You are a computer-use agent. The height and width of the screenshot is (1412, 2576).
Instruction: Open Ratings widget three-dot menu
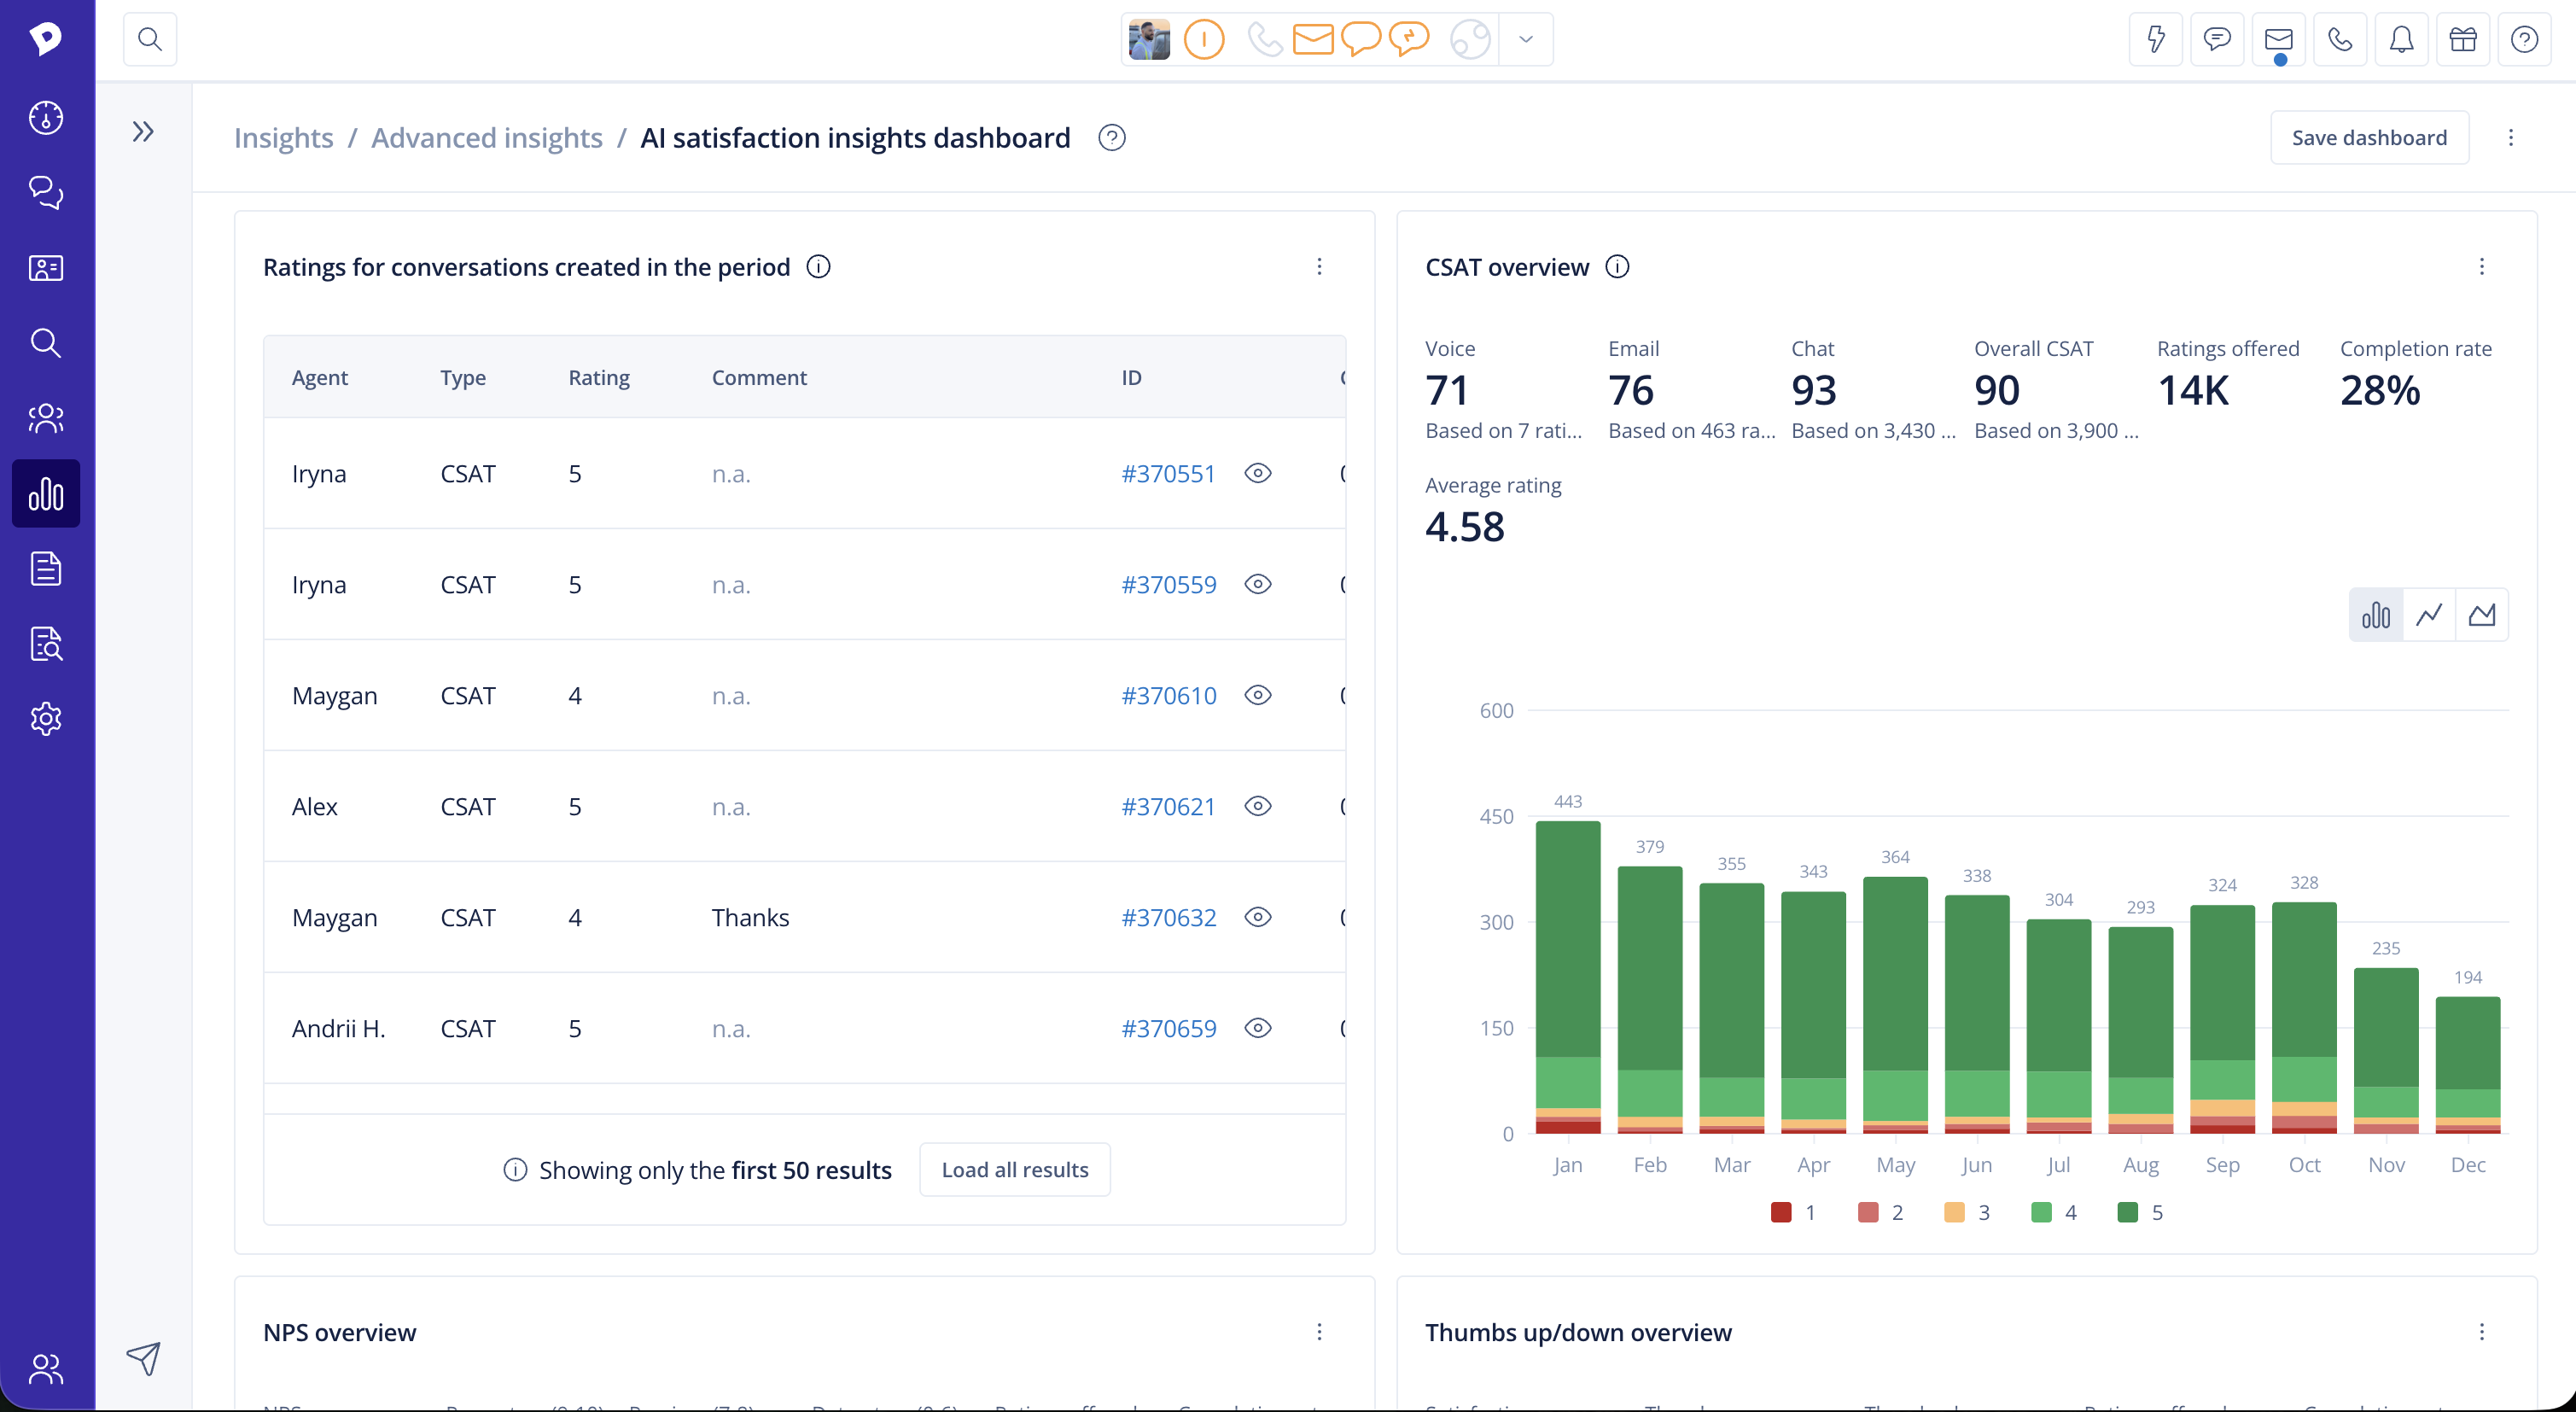1319,267
